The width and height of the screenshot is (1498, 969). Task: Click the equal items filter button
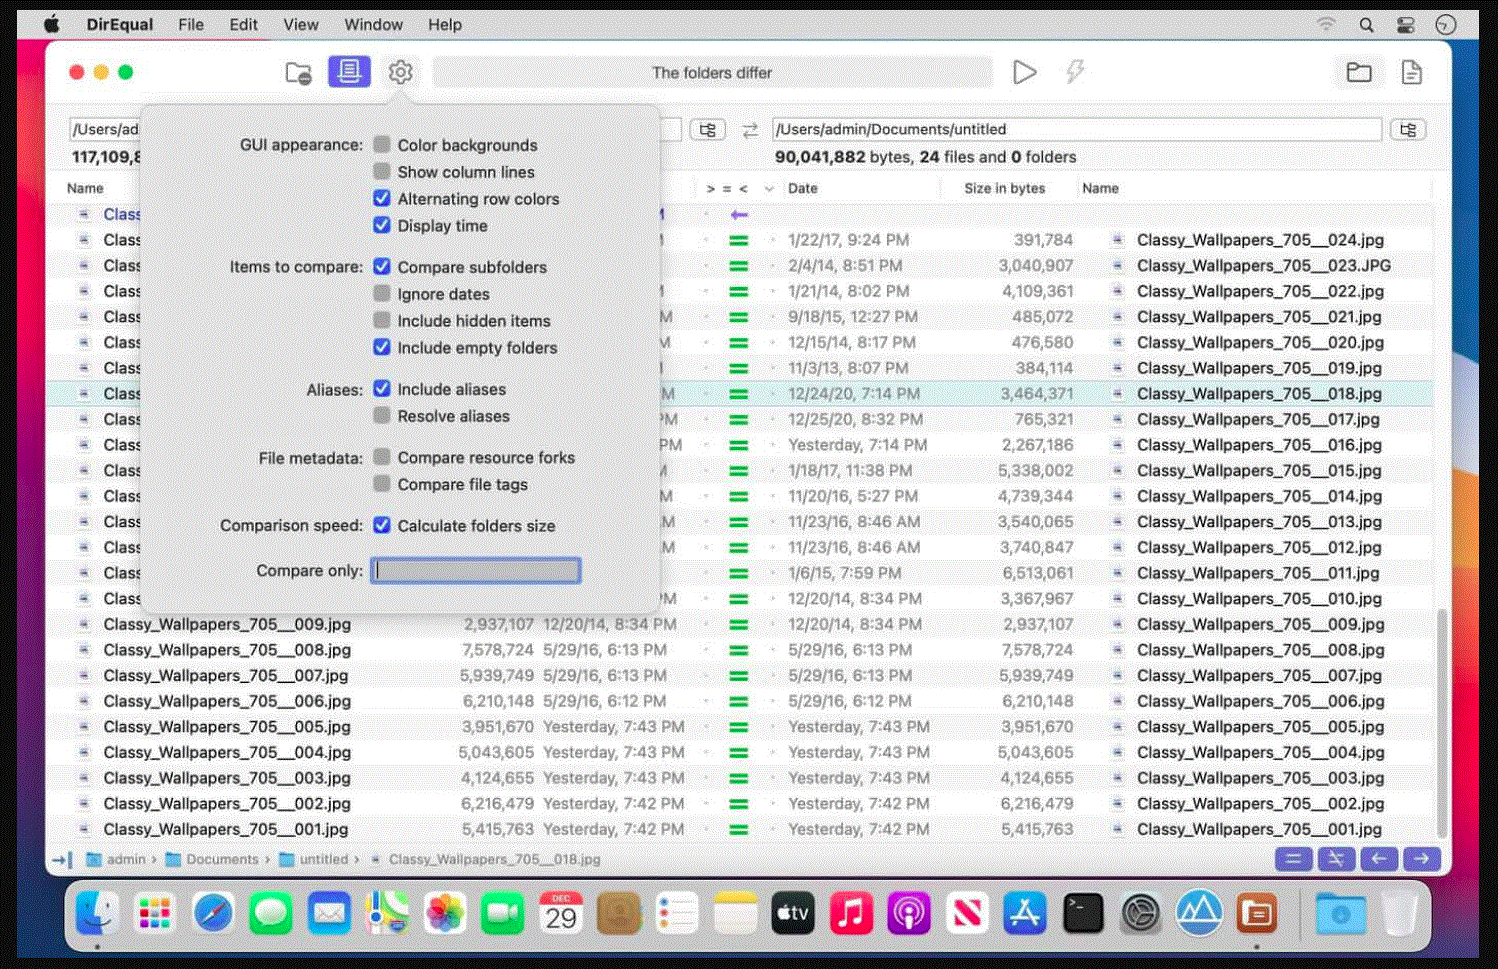1293,858
